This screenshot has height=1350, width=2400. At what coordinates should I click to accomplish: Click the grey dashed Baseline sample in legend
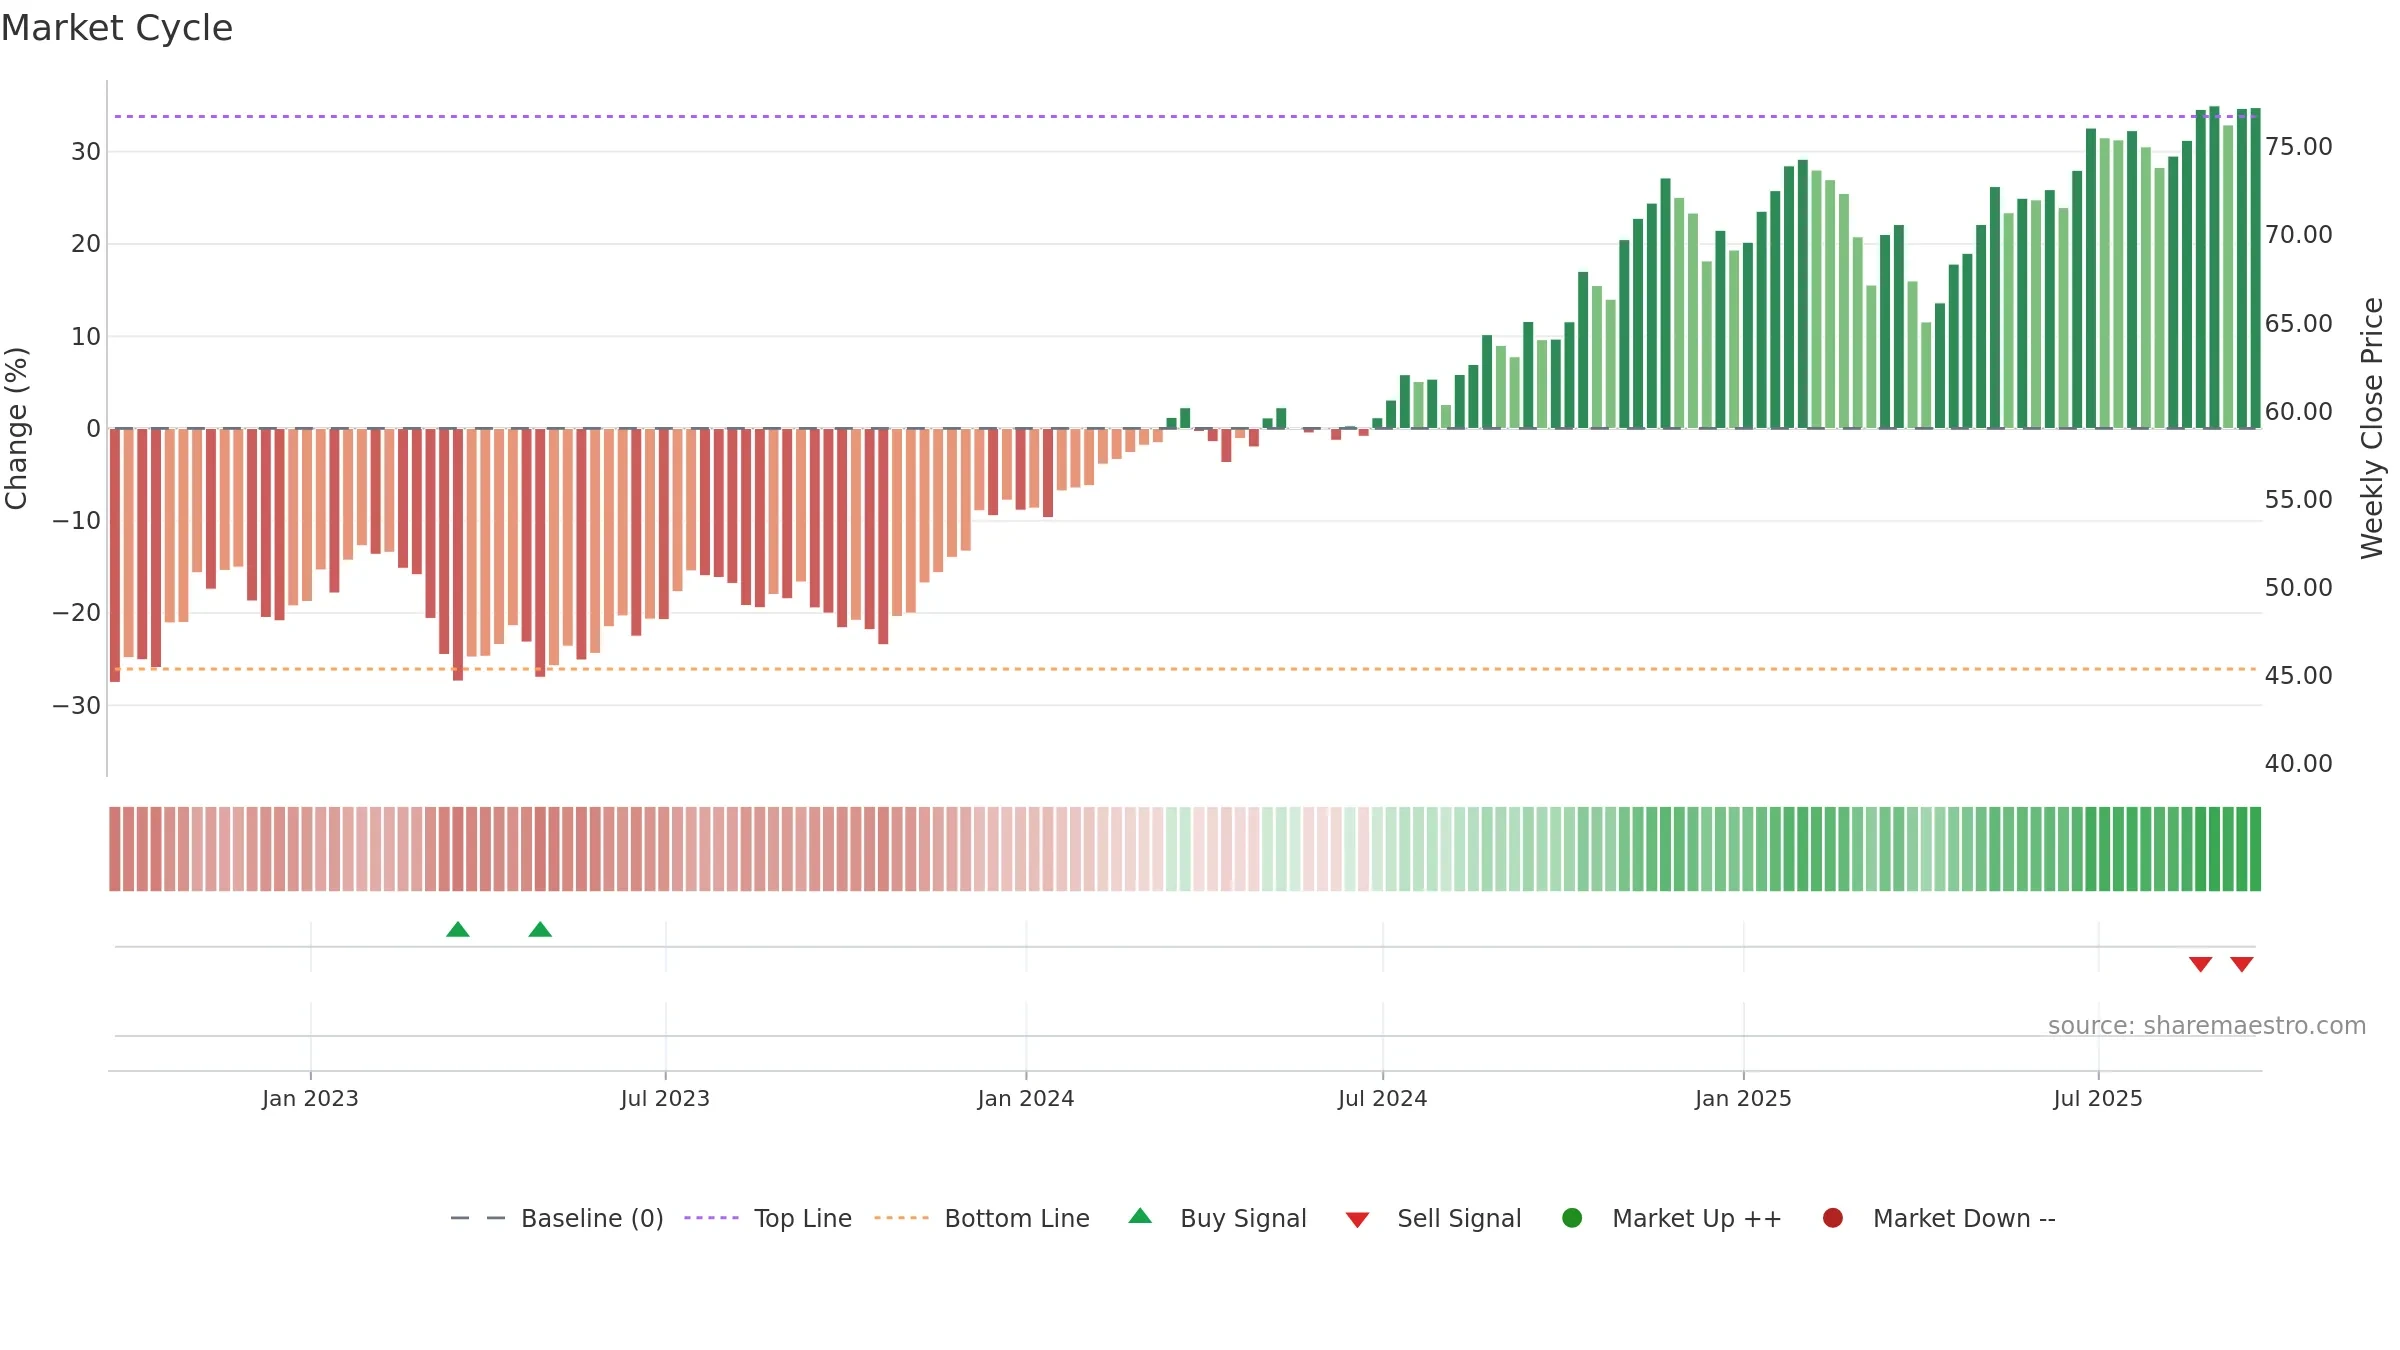coord(478,1218)
